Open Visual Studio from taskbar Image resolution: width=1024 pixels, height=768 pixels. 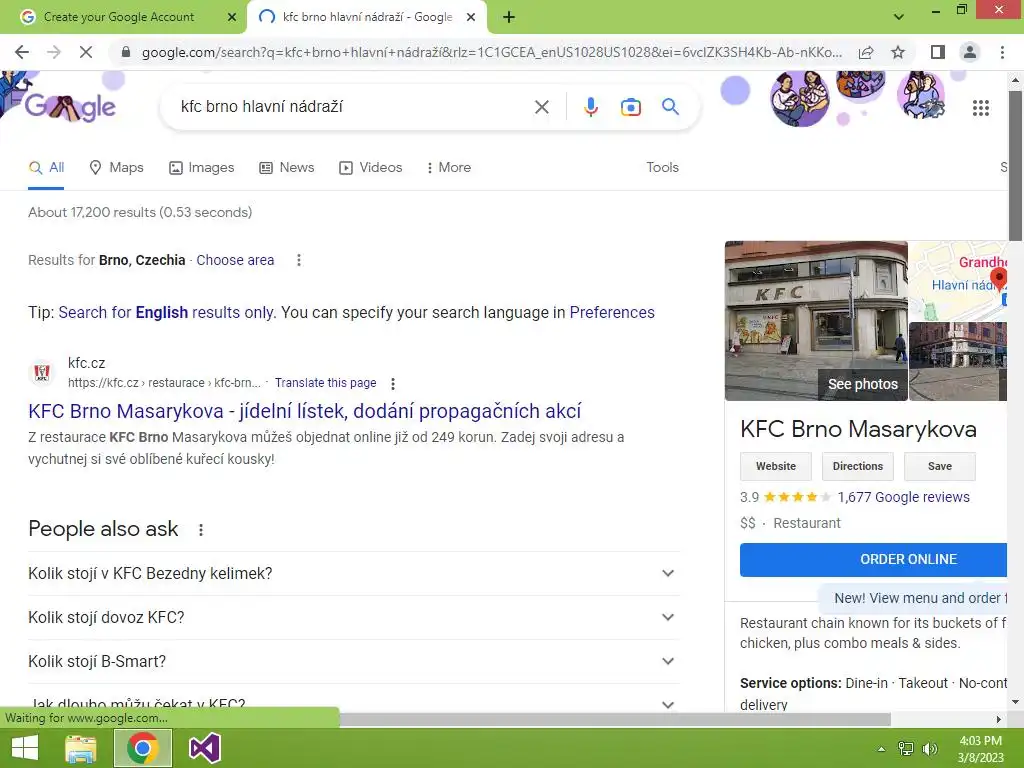pos(204,748)
